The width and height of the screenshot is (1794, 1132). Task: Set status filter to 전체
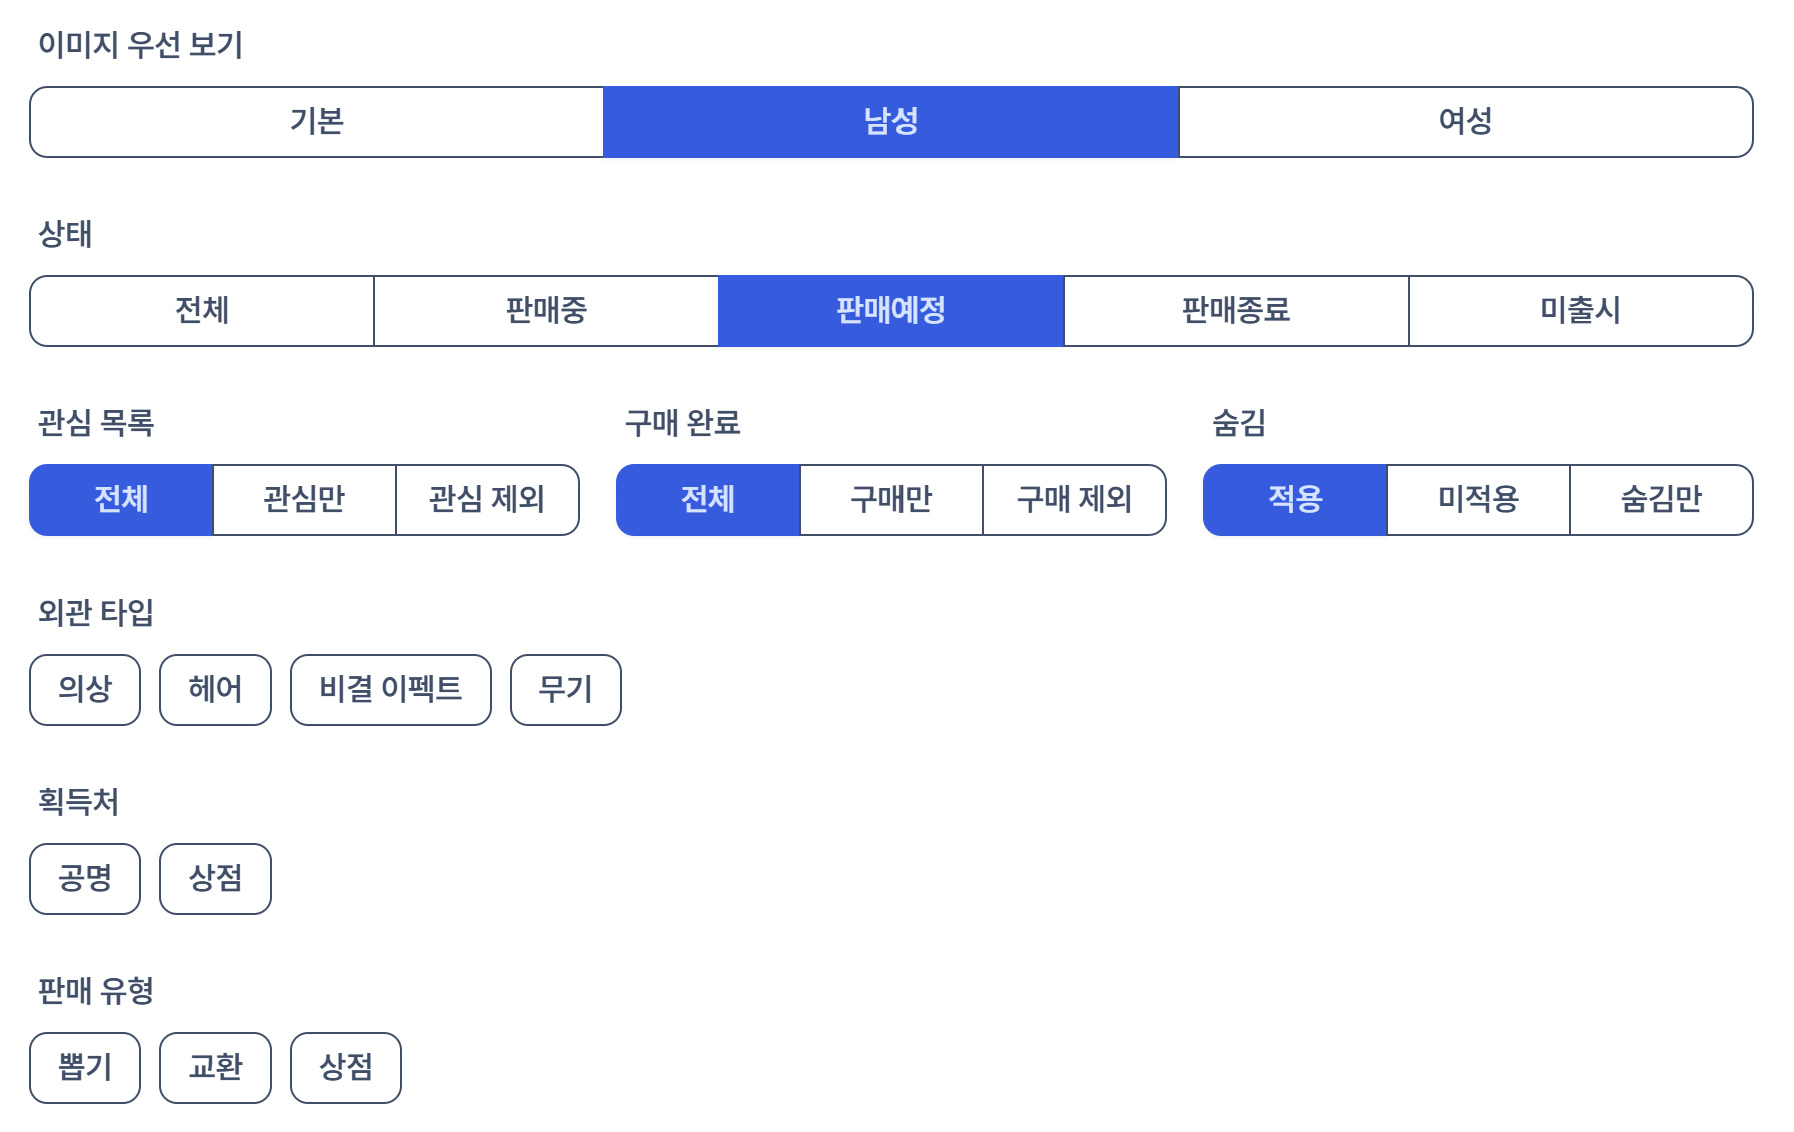click(x=202, y=311)
